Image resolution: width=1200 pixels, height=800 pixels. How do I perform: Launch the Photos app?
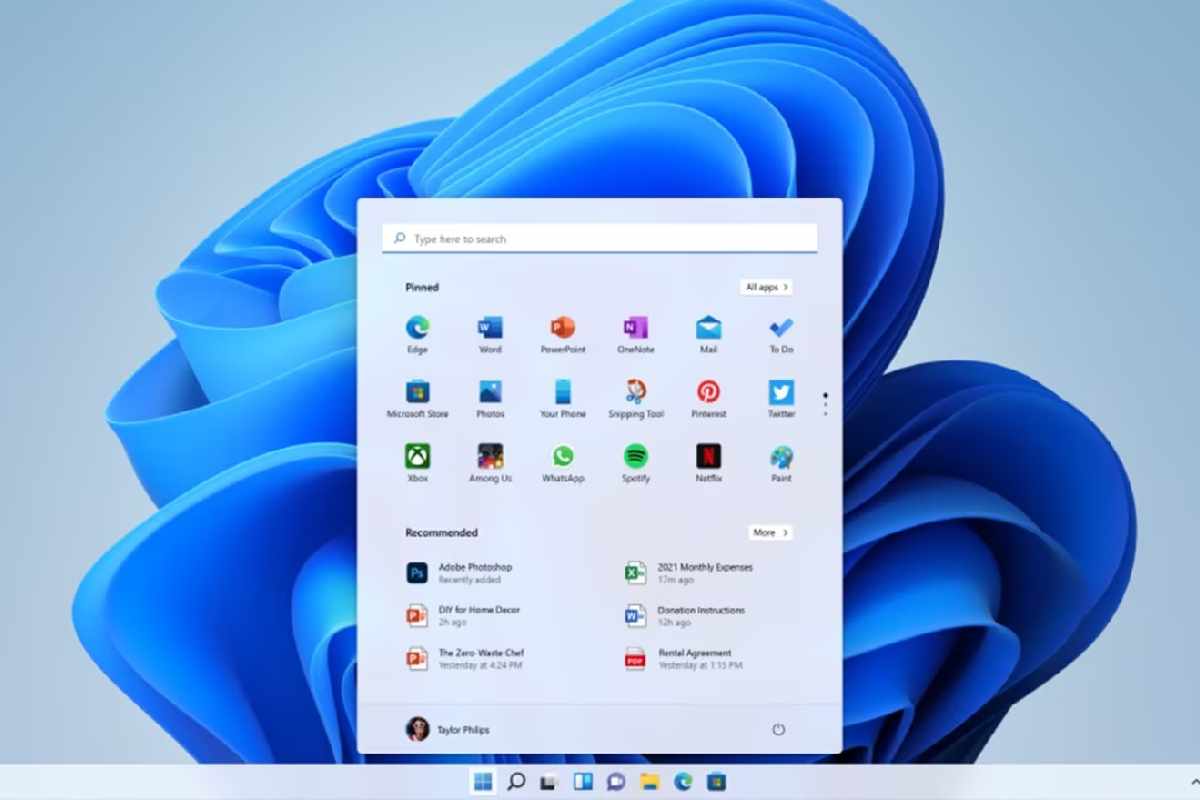(490, 398)
